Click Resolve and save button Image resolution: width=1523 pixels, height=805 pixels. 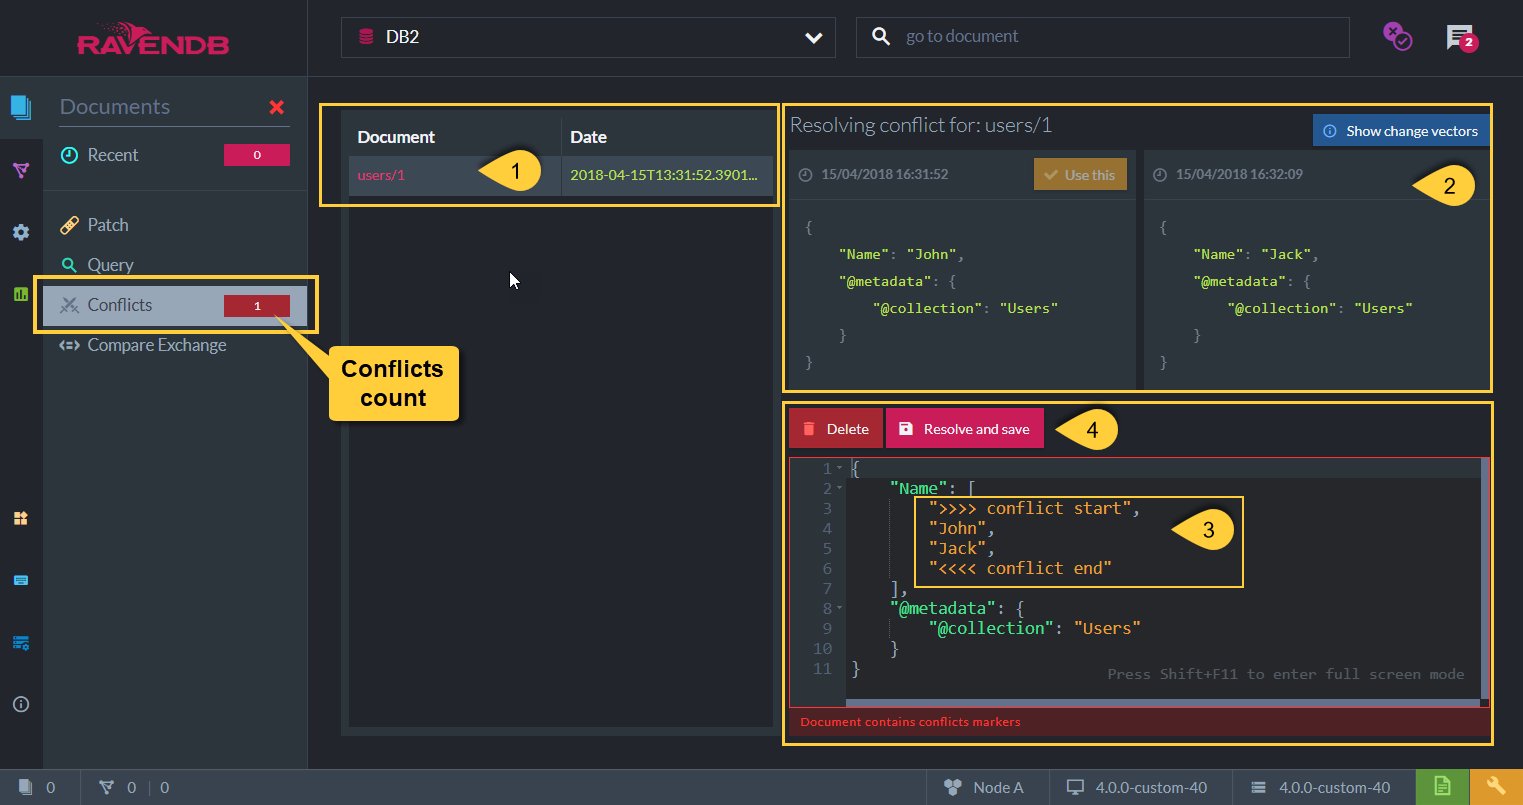(x=965, y=429)
